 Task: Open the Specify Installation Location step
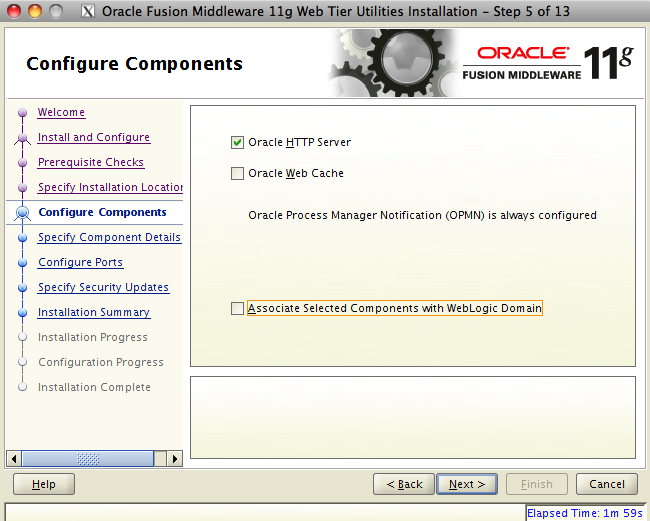[x=110, y=187]
